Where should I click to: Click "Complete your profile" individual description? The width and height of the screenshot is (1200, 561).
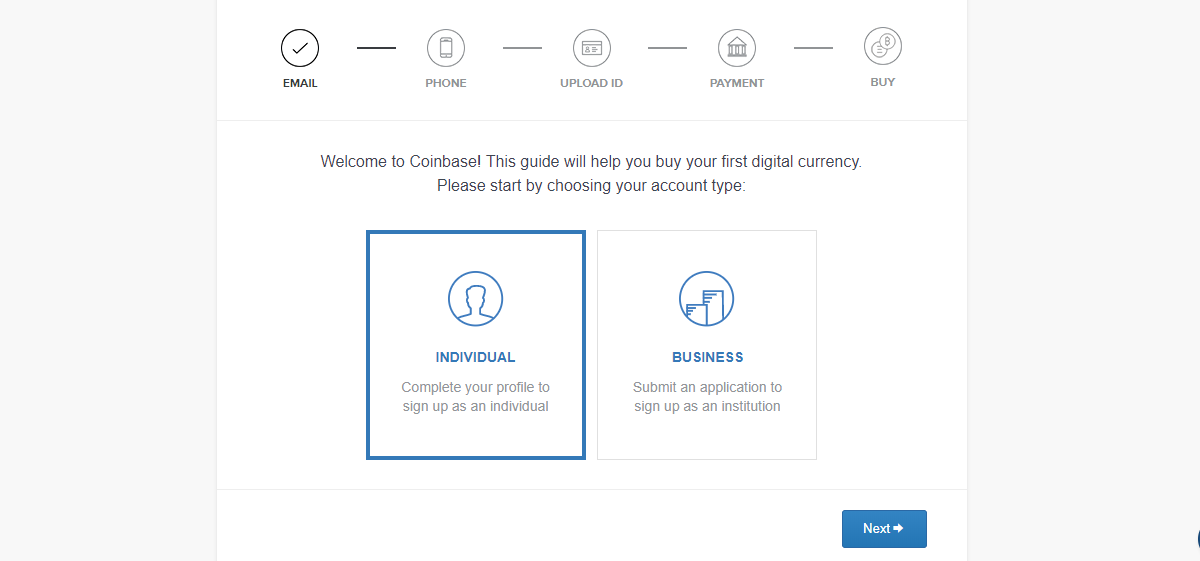[476, 397]
